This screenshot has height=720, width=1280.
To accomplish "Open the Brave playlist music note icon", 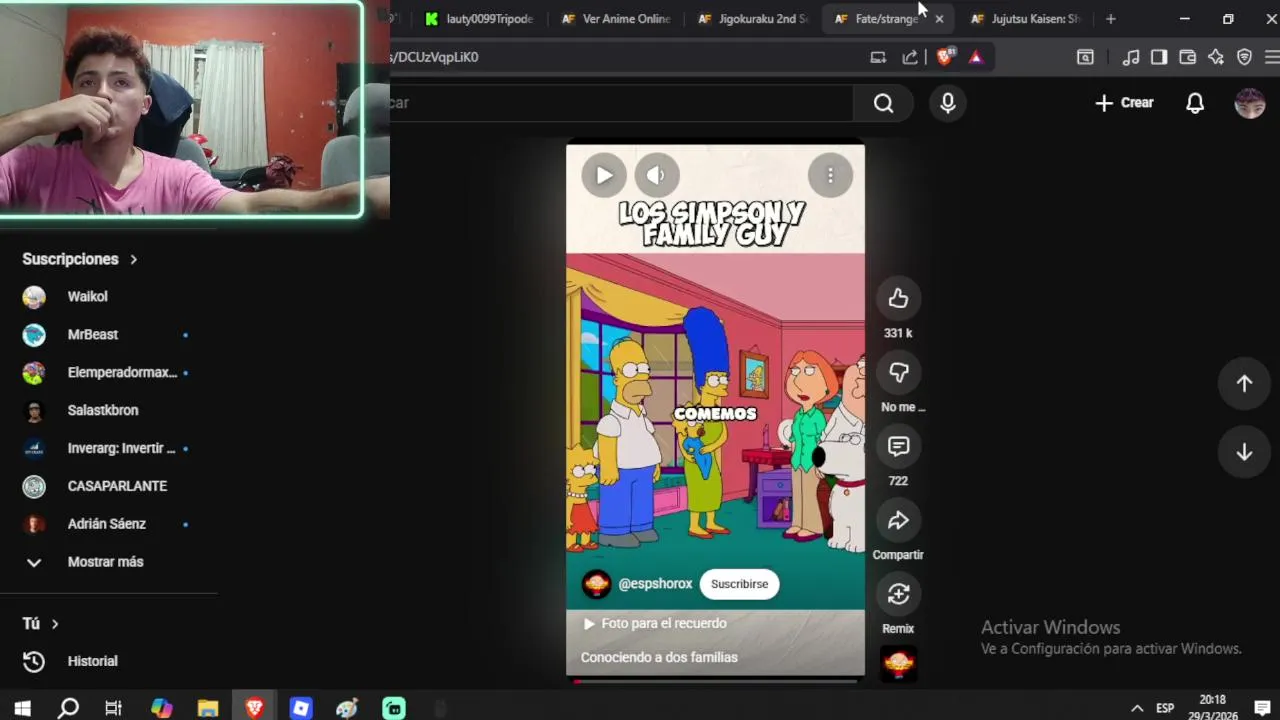I will pyautogui.click(x=1131, y=57).
